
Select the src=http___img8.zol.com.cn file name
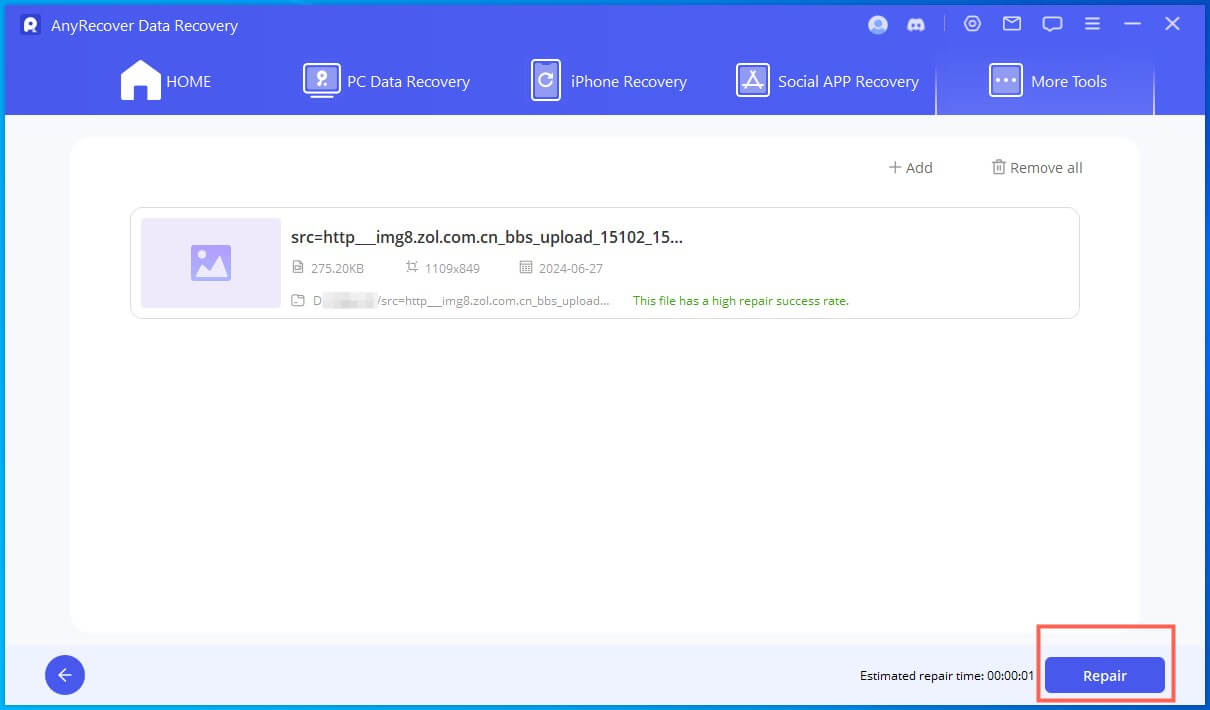(486, 237)
